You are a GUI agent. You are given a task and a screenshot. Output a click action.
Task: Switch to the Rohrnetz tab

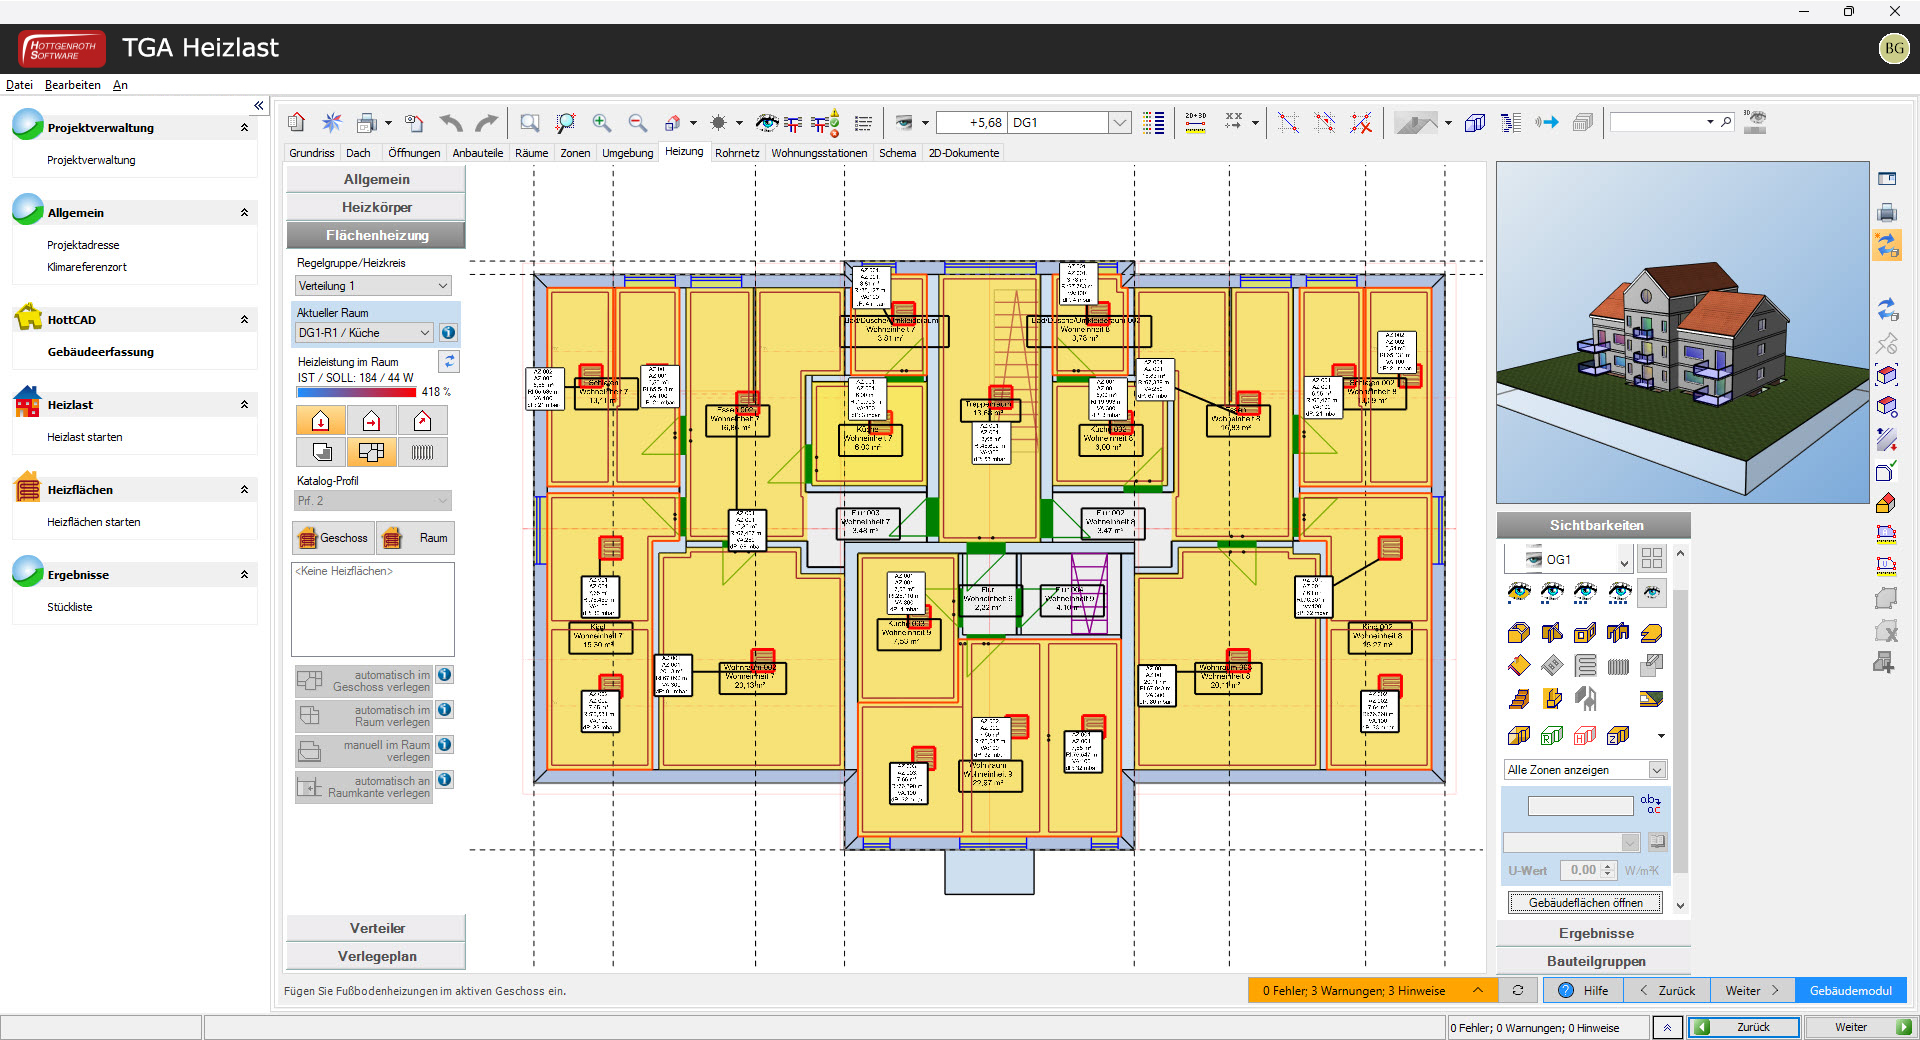pos(737,153)
